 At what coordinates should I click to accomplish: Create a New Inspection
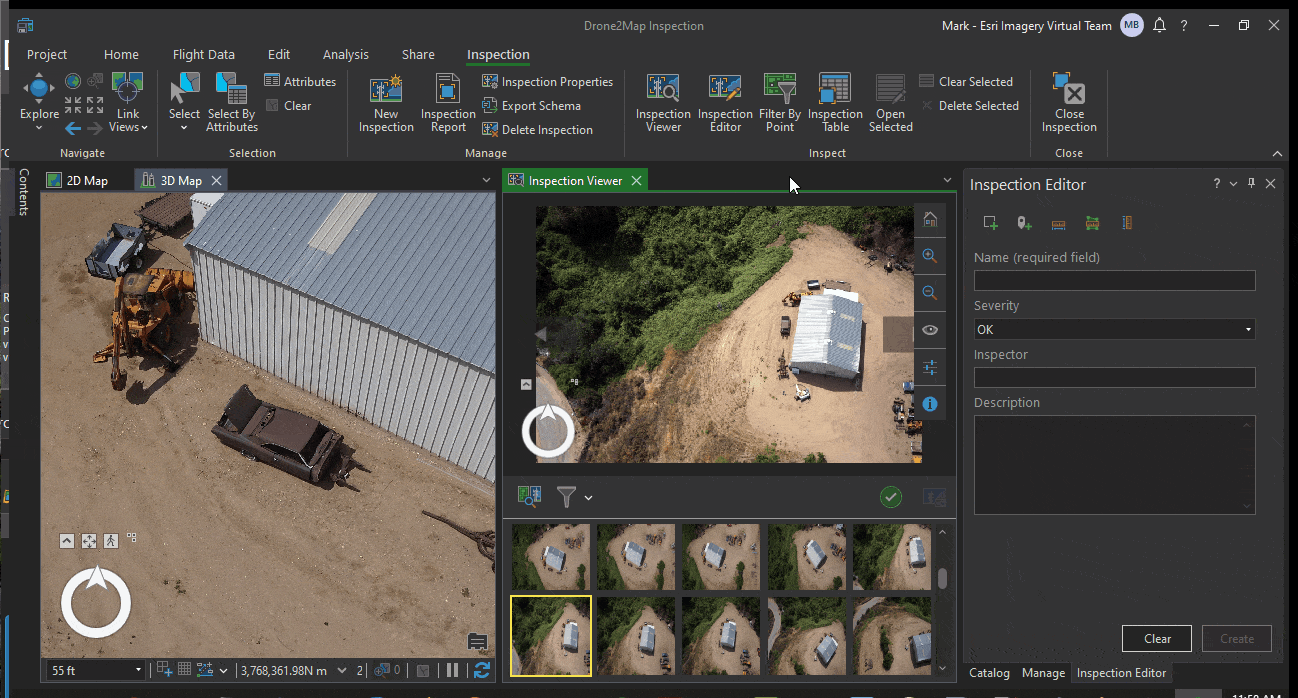point(386,101)
